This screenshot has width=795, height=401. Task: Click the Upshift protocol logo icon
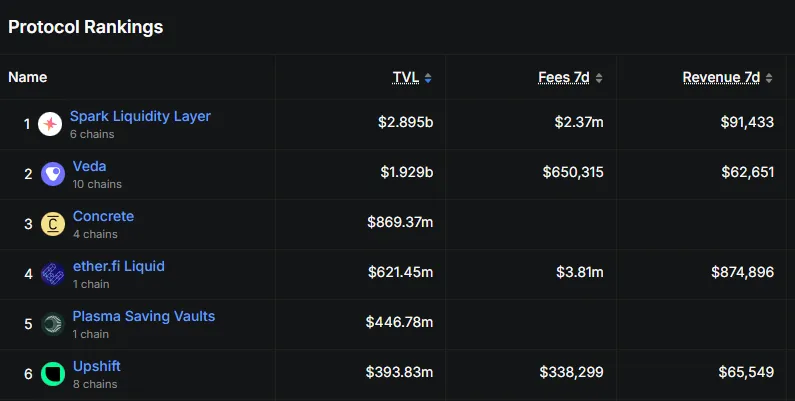53,374
